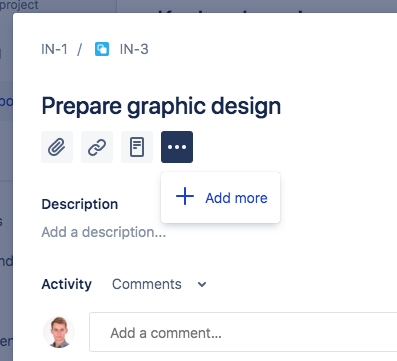This screenshot has height=361, width=397.
Task: Click the link issue chain icon
Action: [x=97, y=147]
